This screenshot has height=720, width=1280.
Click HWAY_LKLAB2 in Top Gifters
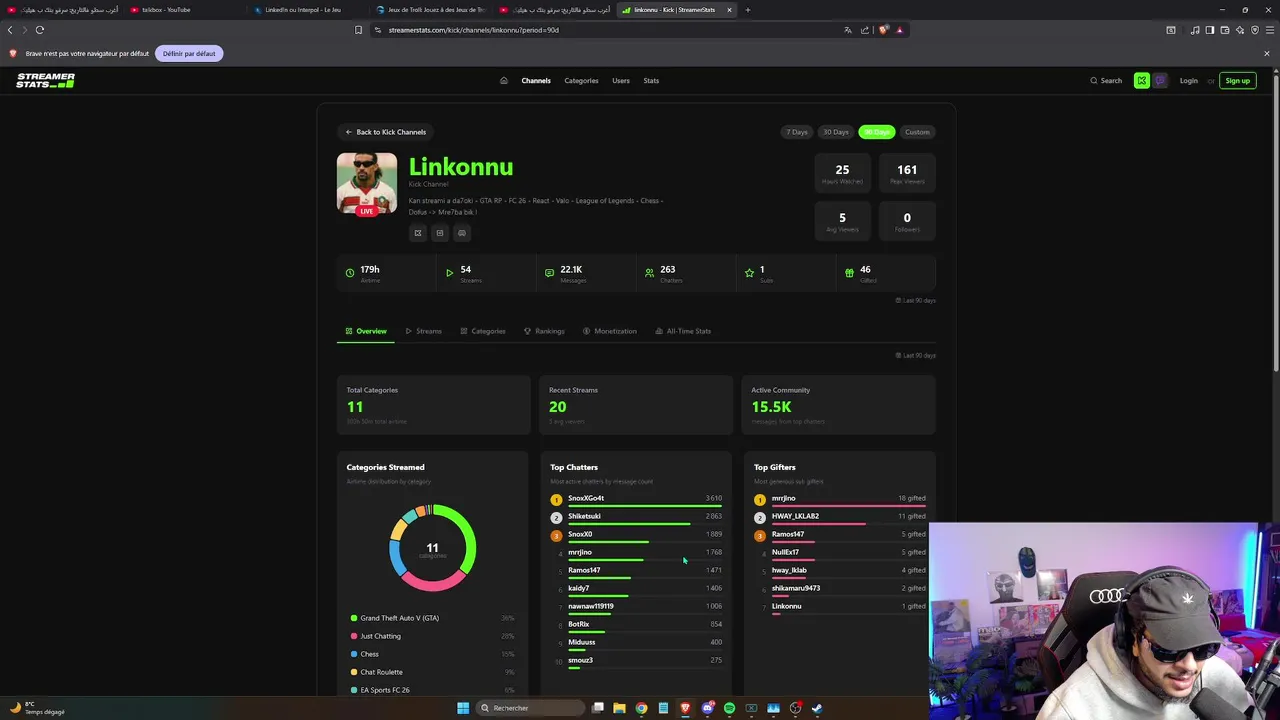tap(795, 516)
